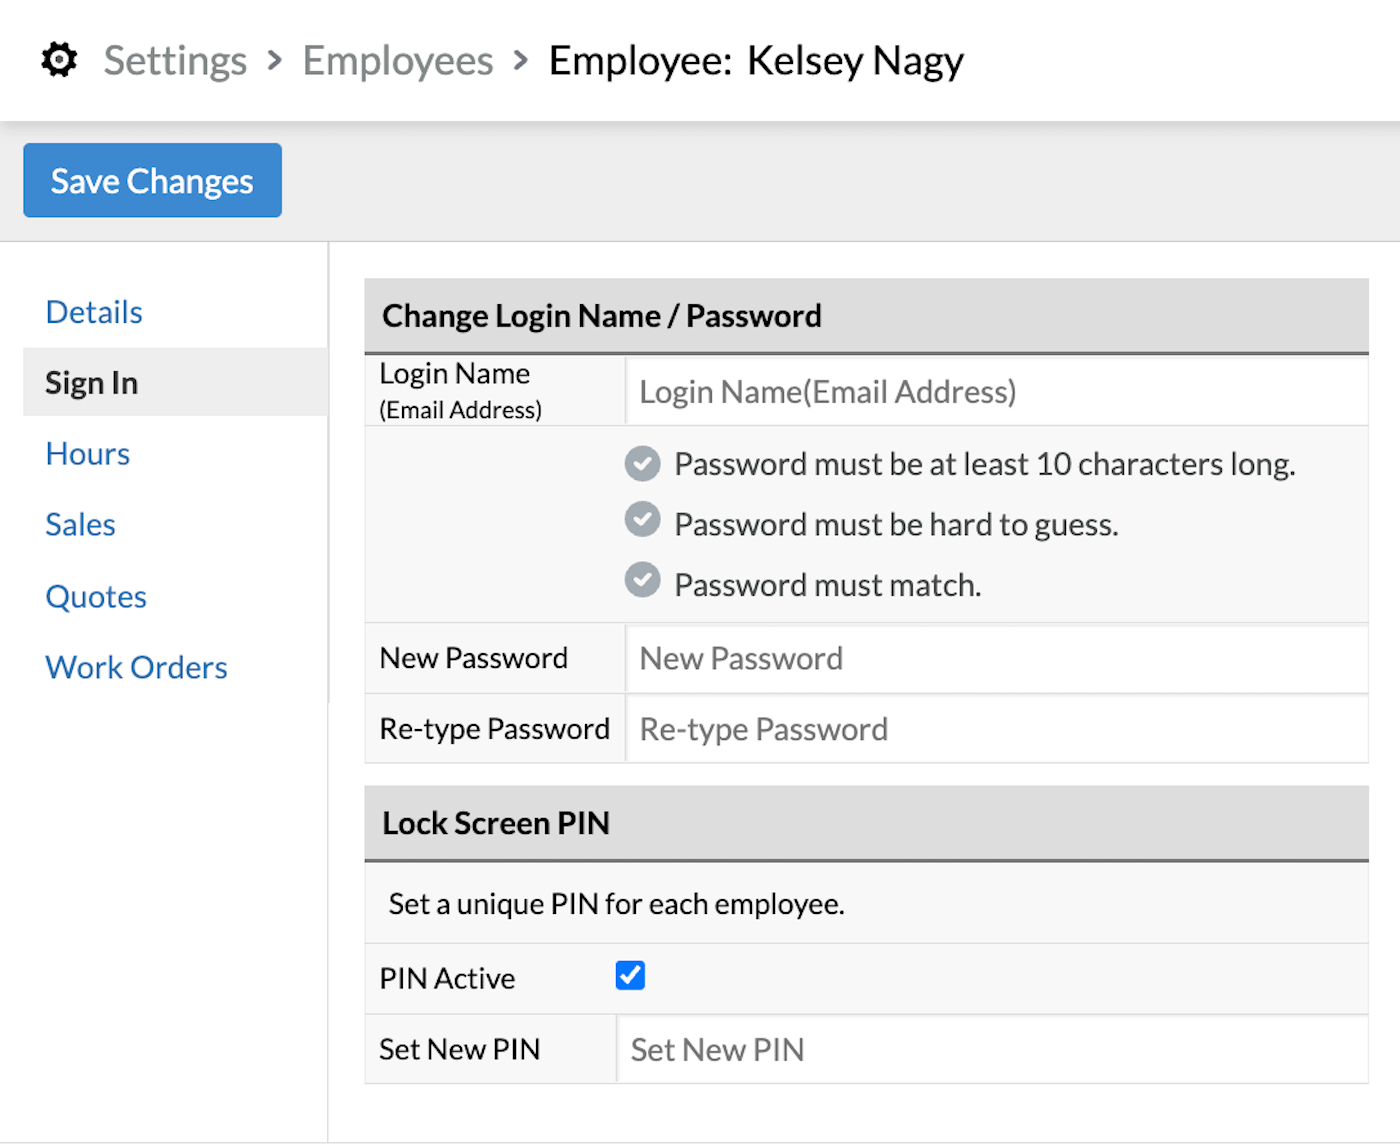Click checkmark icon beside 10 characters rule
Screen dimensions: 1400x1146
coord(642,464)
